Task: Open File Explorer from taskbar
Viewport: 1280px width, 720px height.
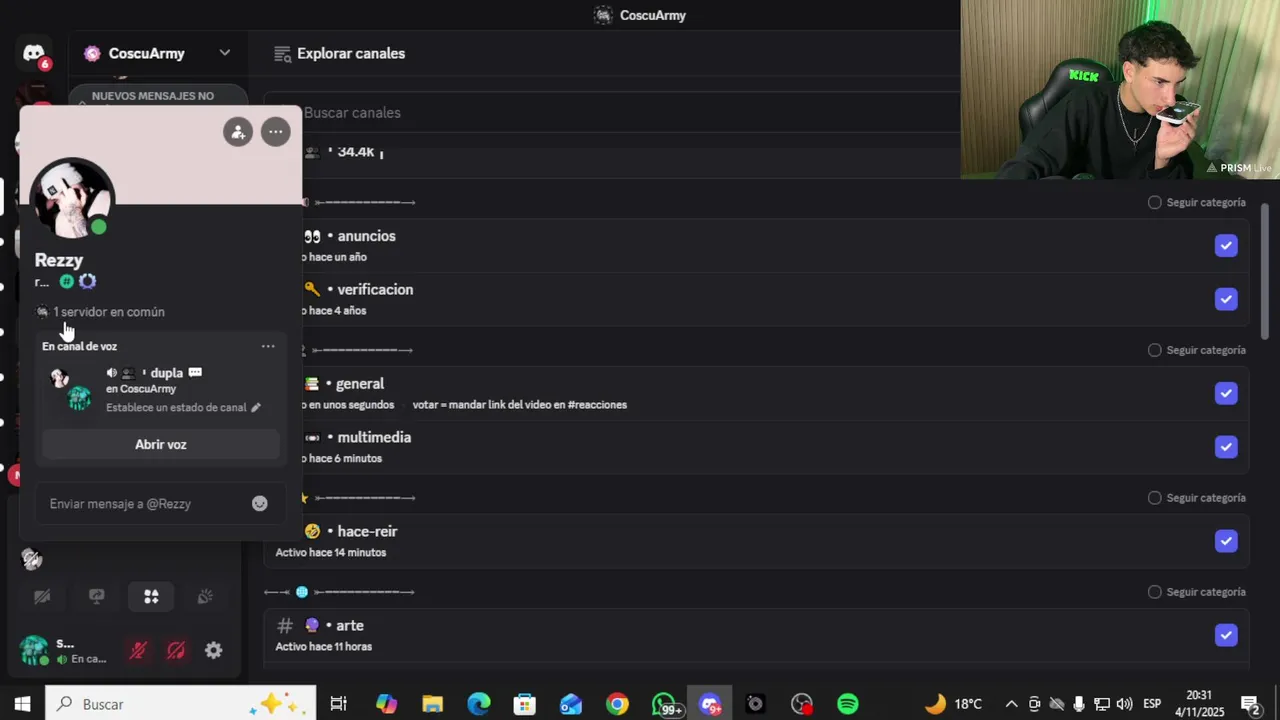Action: (432, 704)
